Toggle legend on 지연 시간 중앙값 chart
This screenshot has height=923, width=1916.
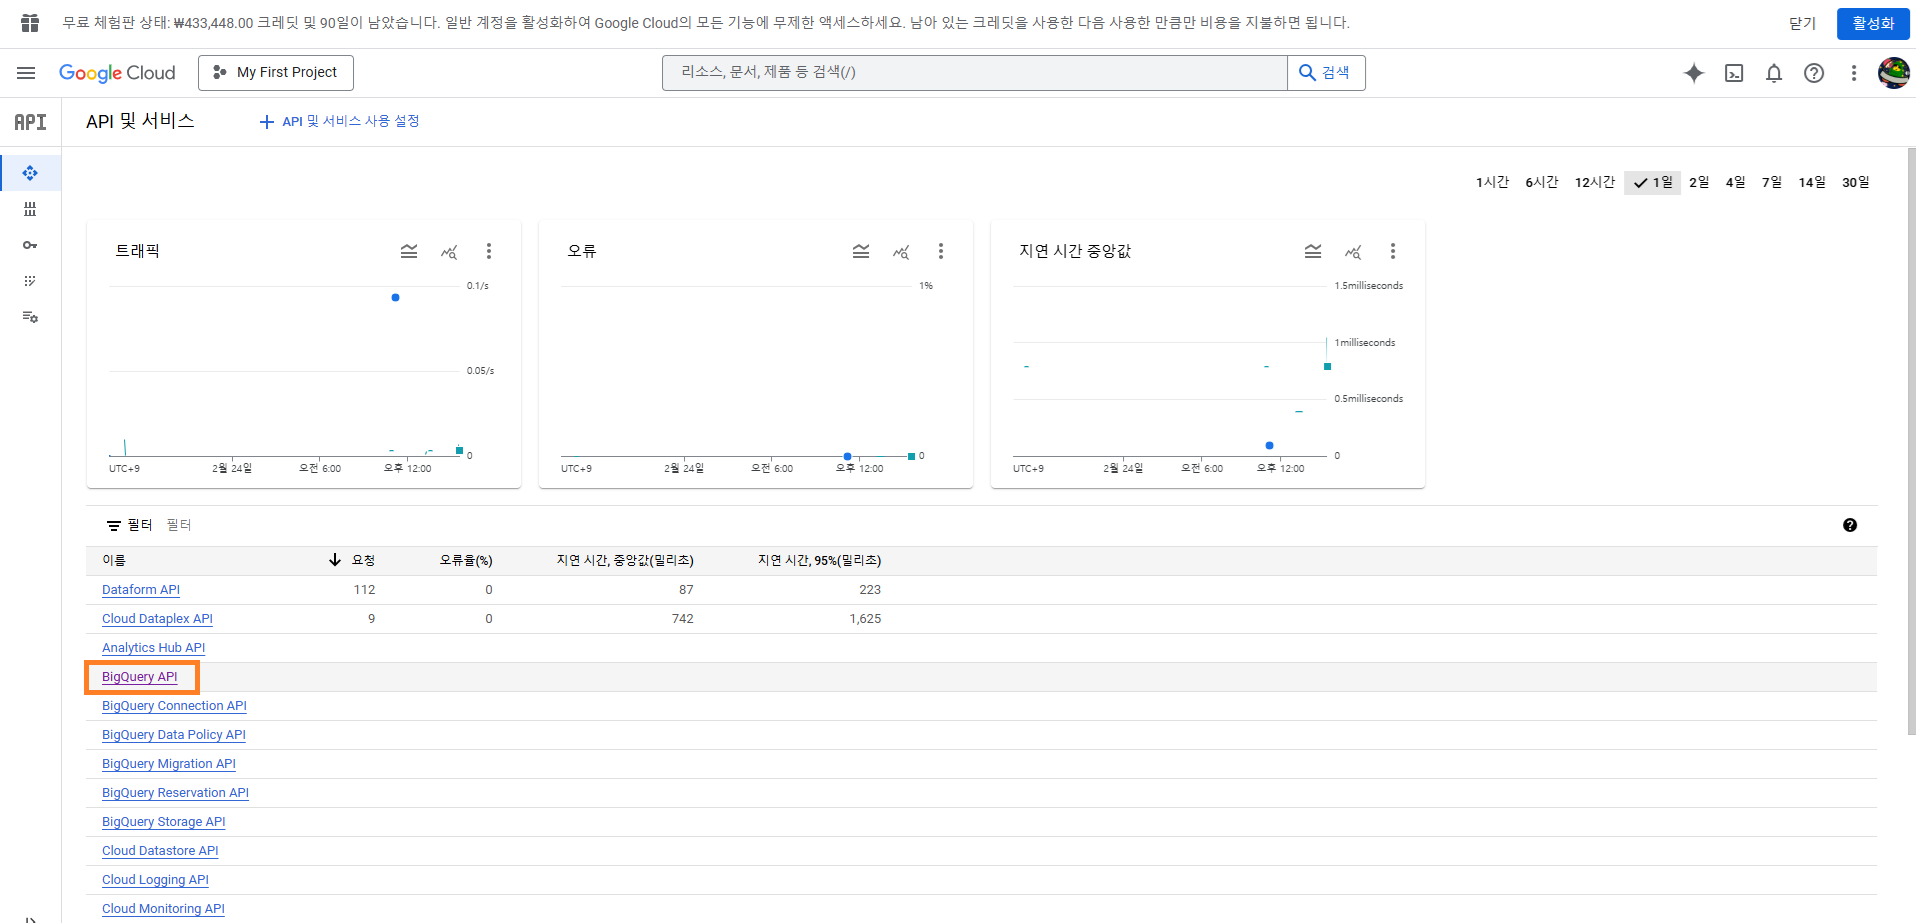click(x=1313, y=251)
